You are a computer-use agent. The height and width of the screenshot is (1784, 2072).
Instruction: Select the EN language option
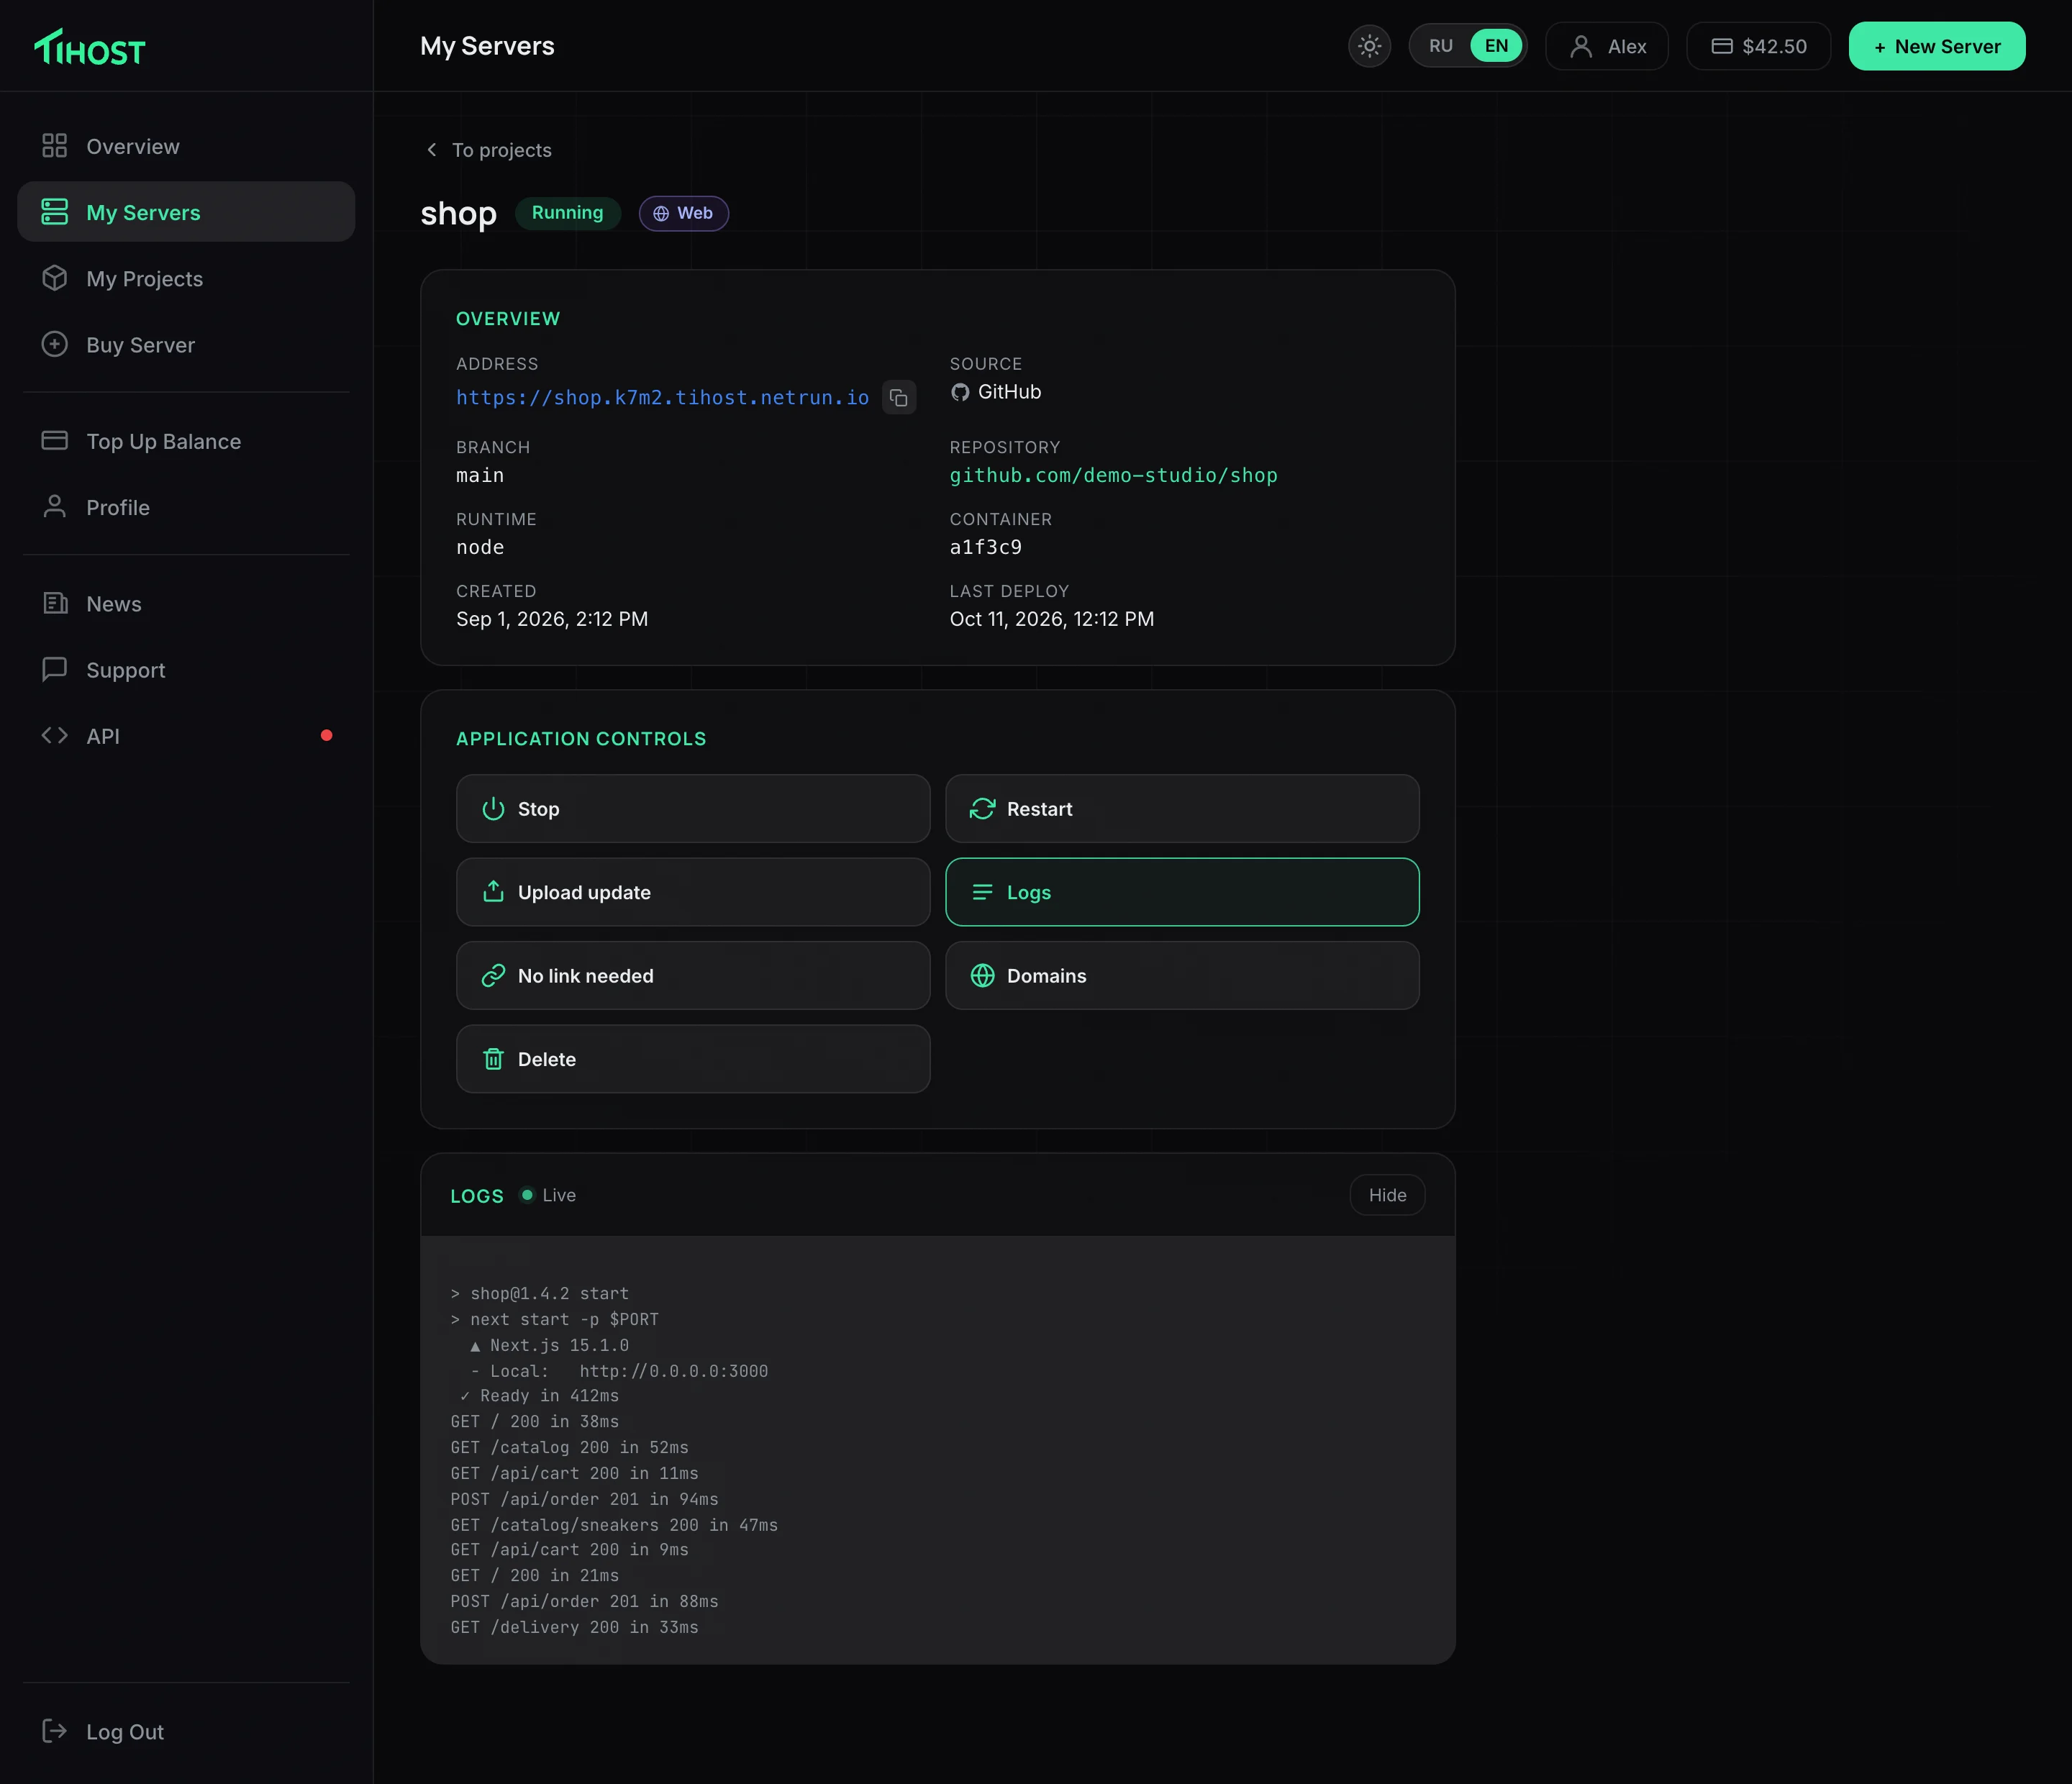(1496, 46)
